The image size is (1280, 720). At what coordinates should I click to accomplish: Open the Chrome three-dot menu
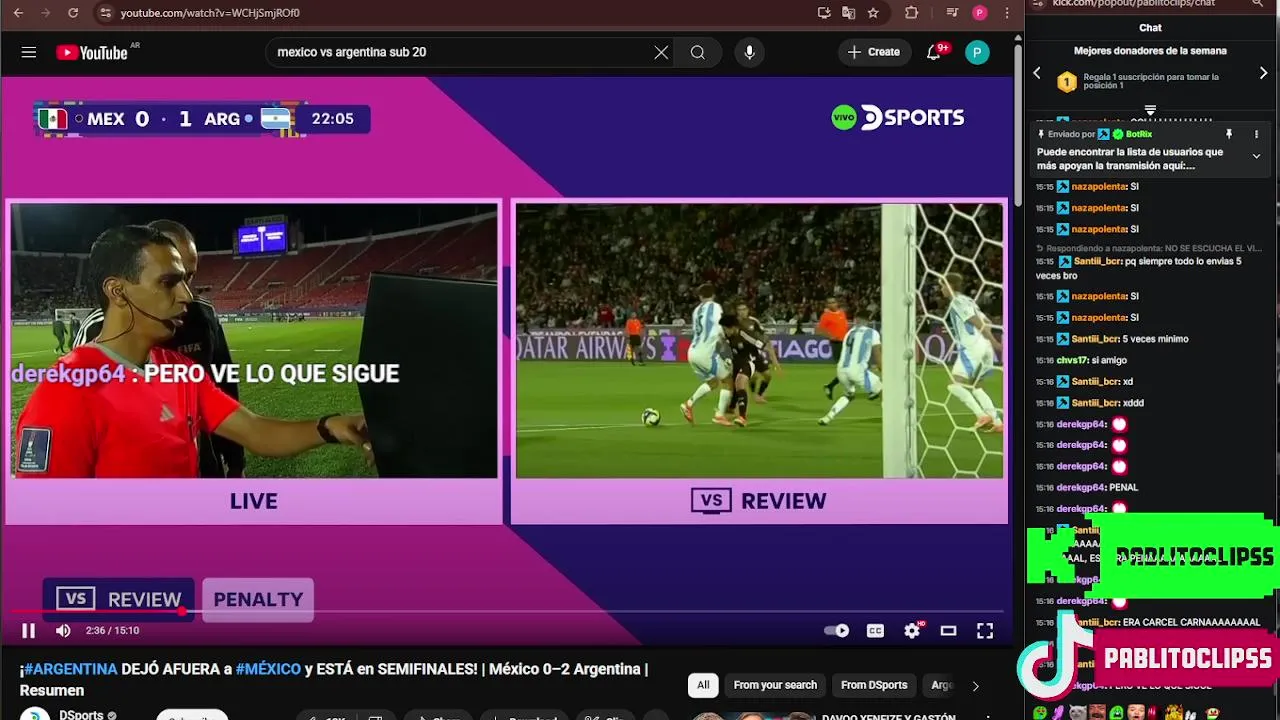1007,13
